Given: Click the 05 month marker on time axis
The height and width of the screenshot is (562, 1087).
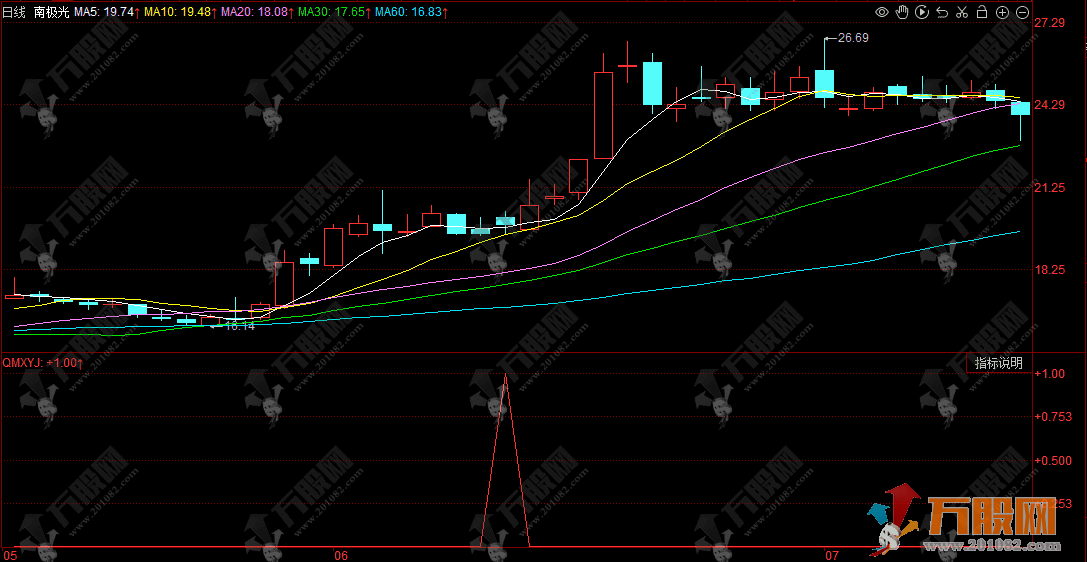Looking at the screenshot, I should pyautogui.click(x=9, y=555).
